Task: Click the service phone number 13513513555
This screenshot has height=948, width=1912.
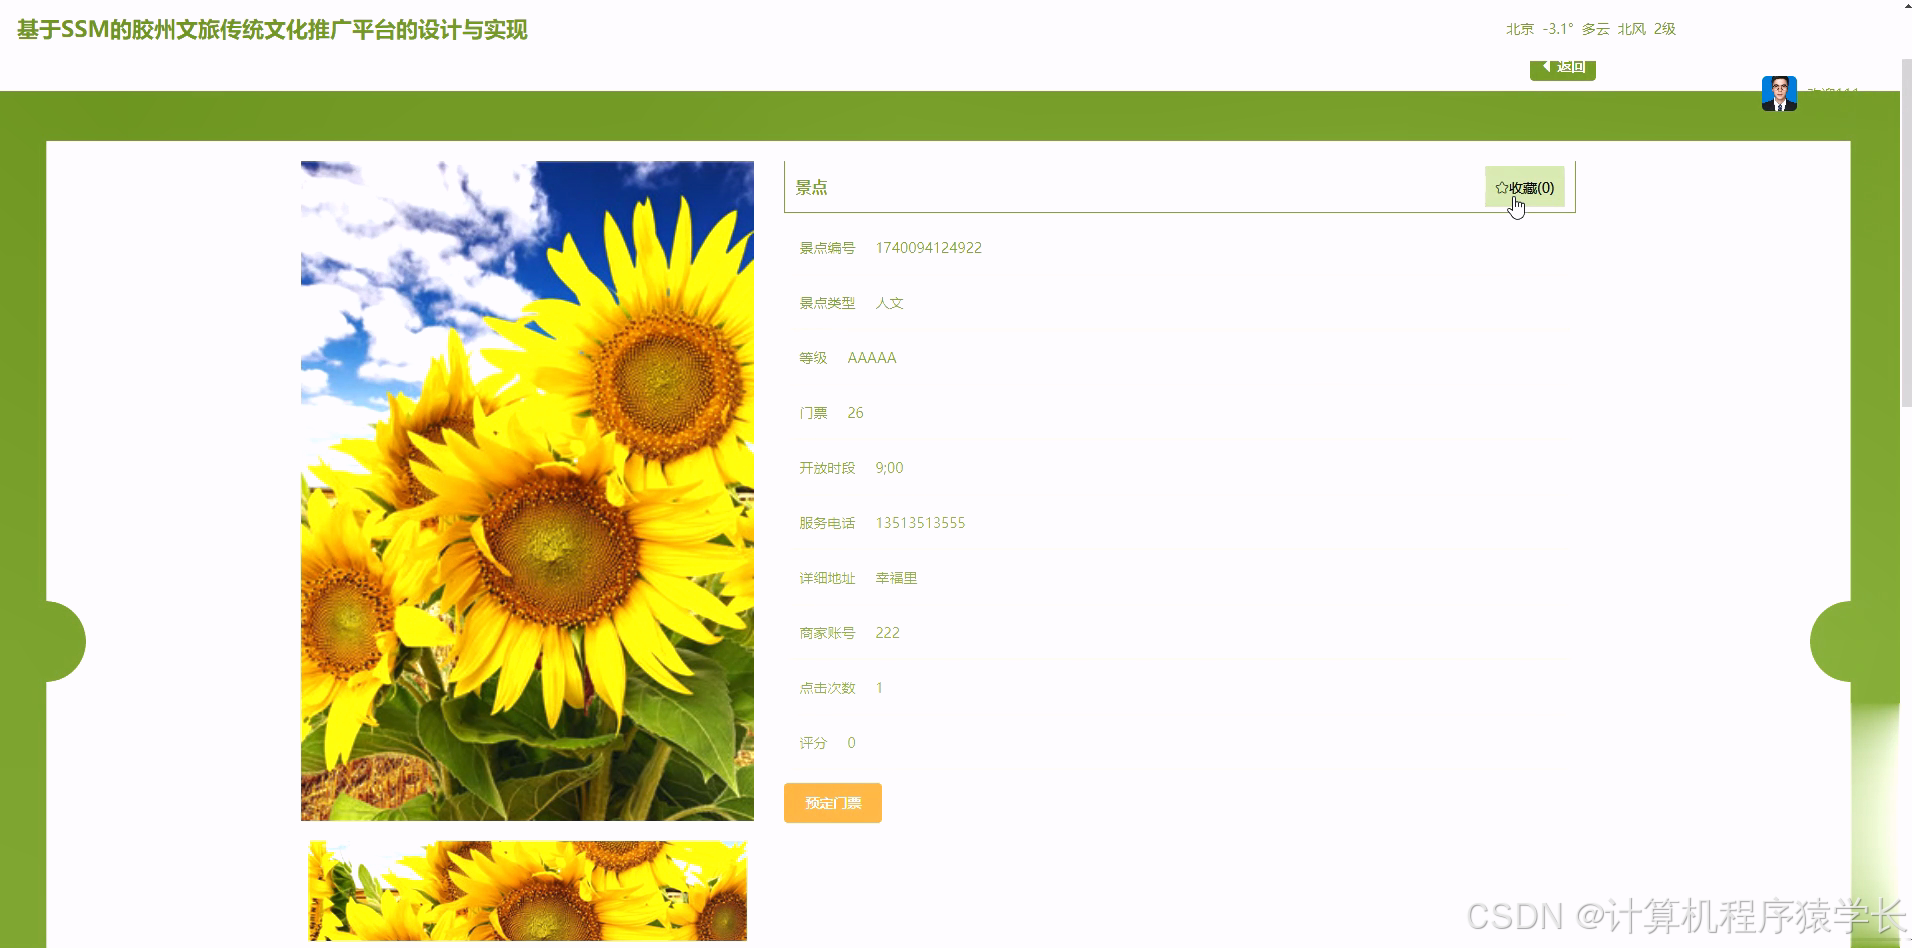Action: coord(919,522)
